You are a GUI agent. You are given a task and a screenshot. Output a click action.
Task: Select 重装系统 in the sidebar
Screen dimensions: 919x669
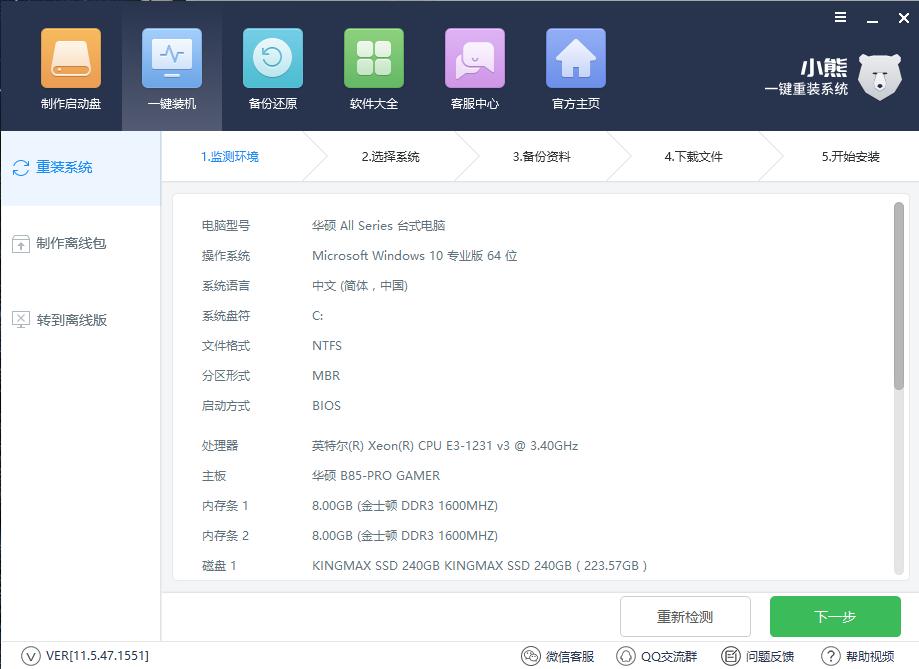[x=81, y=168]
